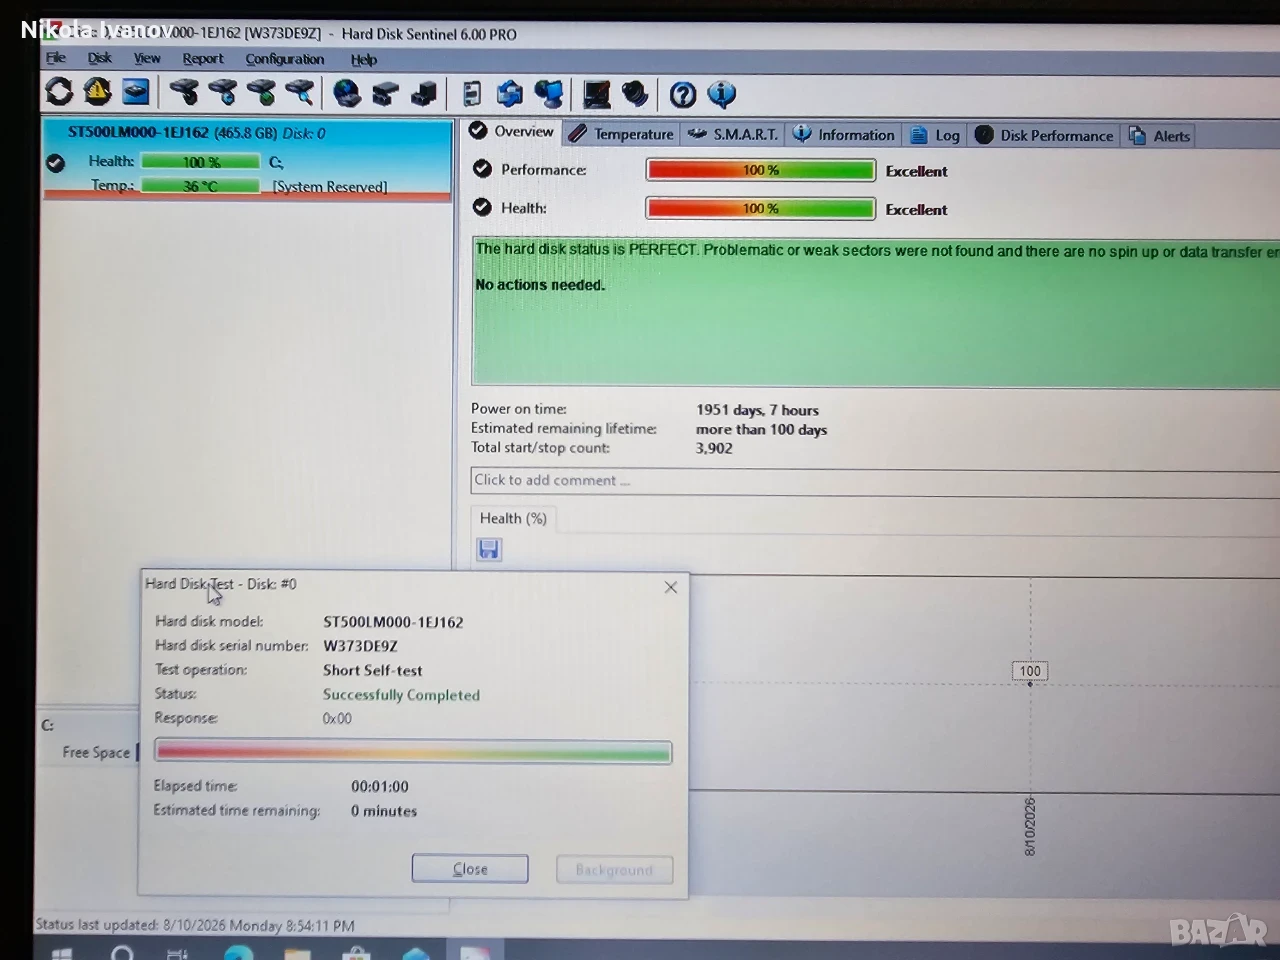Click the blue folder with arrows toolbar icon

tap(510, 94)
